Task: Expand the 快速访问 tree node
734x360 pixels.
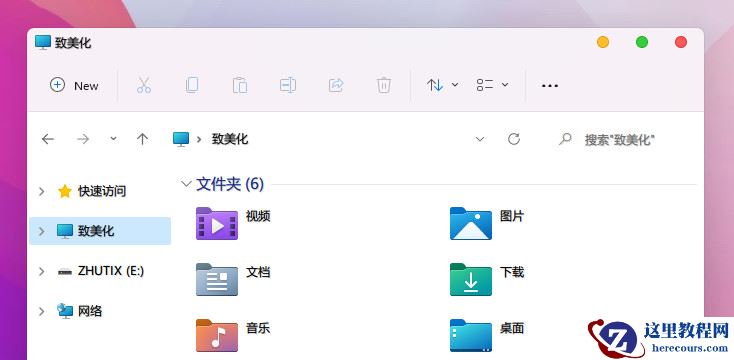Action: tap(42, 191)
